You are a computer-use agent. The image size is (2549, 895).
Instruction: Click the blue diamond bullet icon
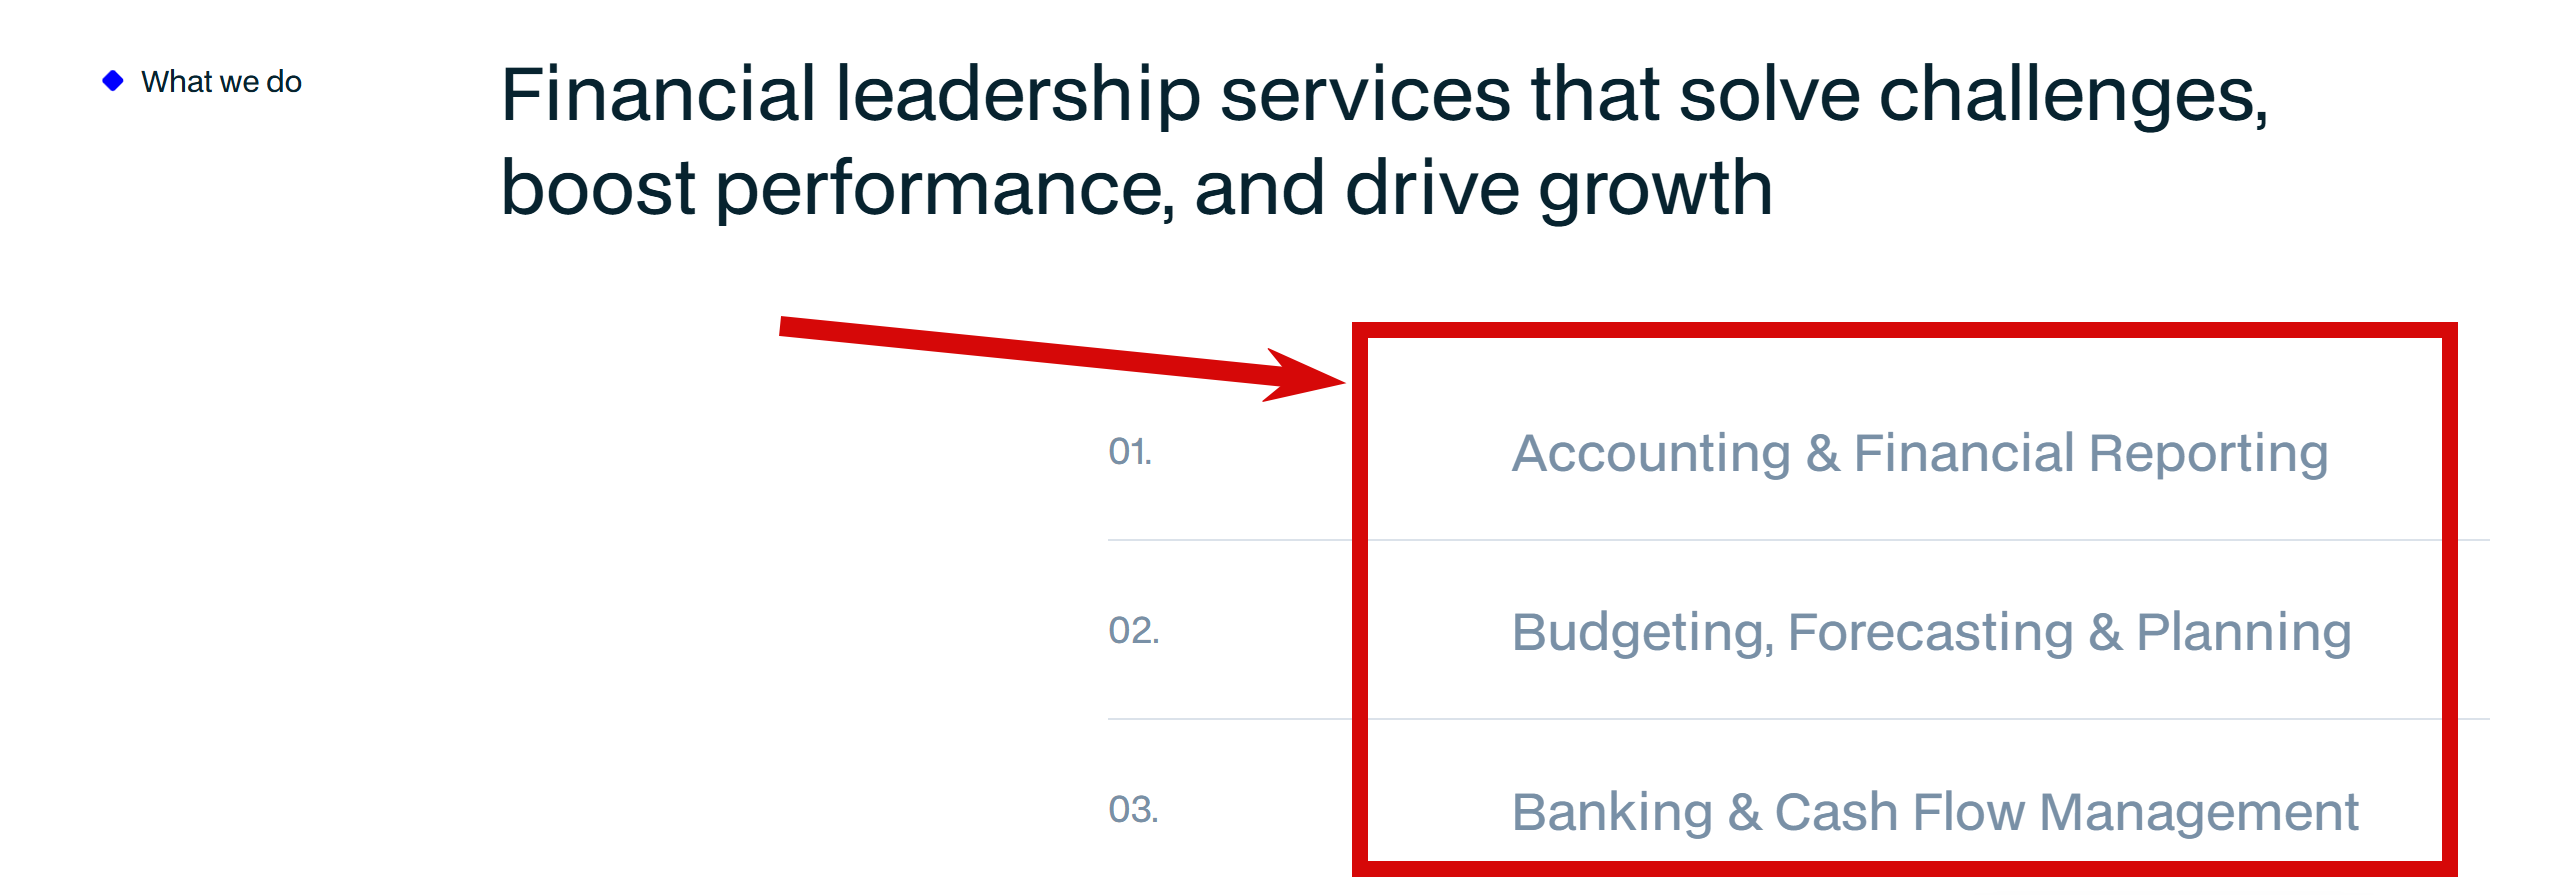tap(113, 81)
